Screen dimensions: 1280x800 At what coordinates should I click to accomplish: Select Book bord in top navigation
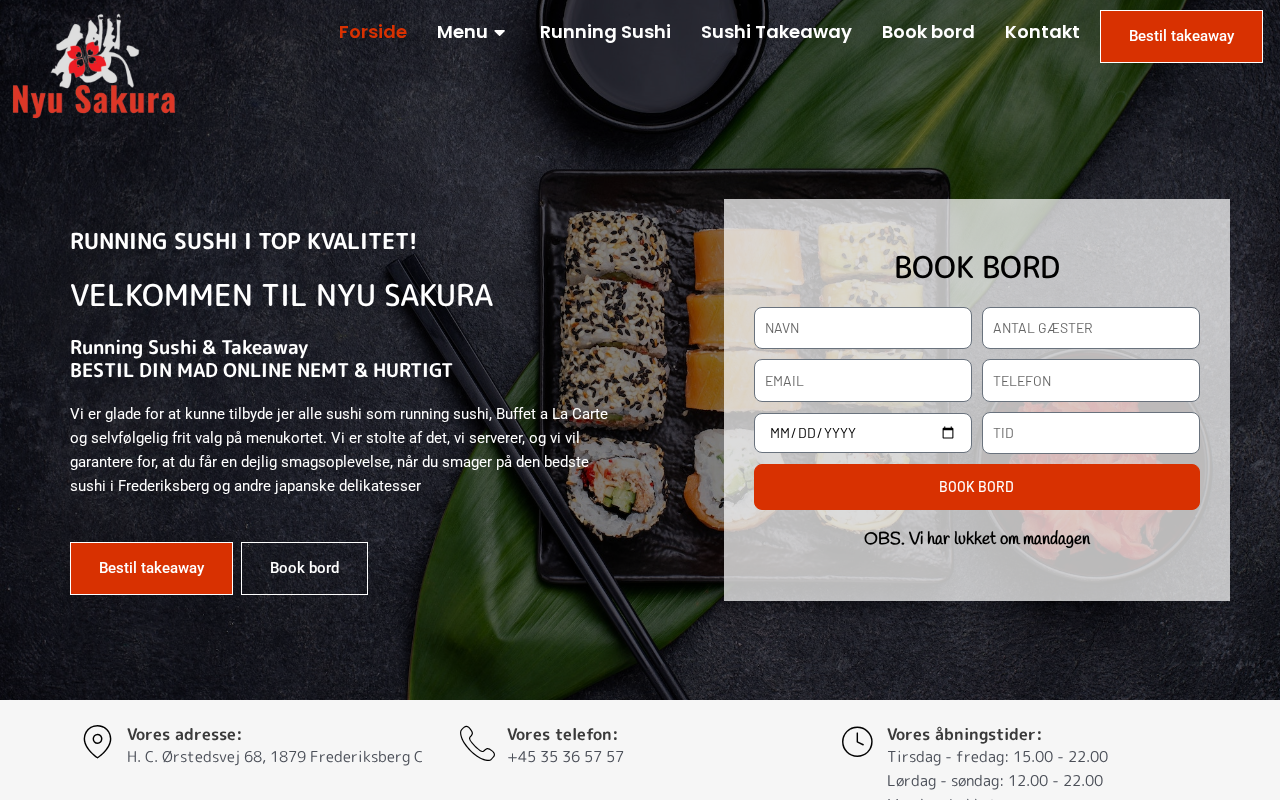tap(928, 32)
